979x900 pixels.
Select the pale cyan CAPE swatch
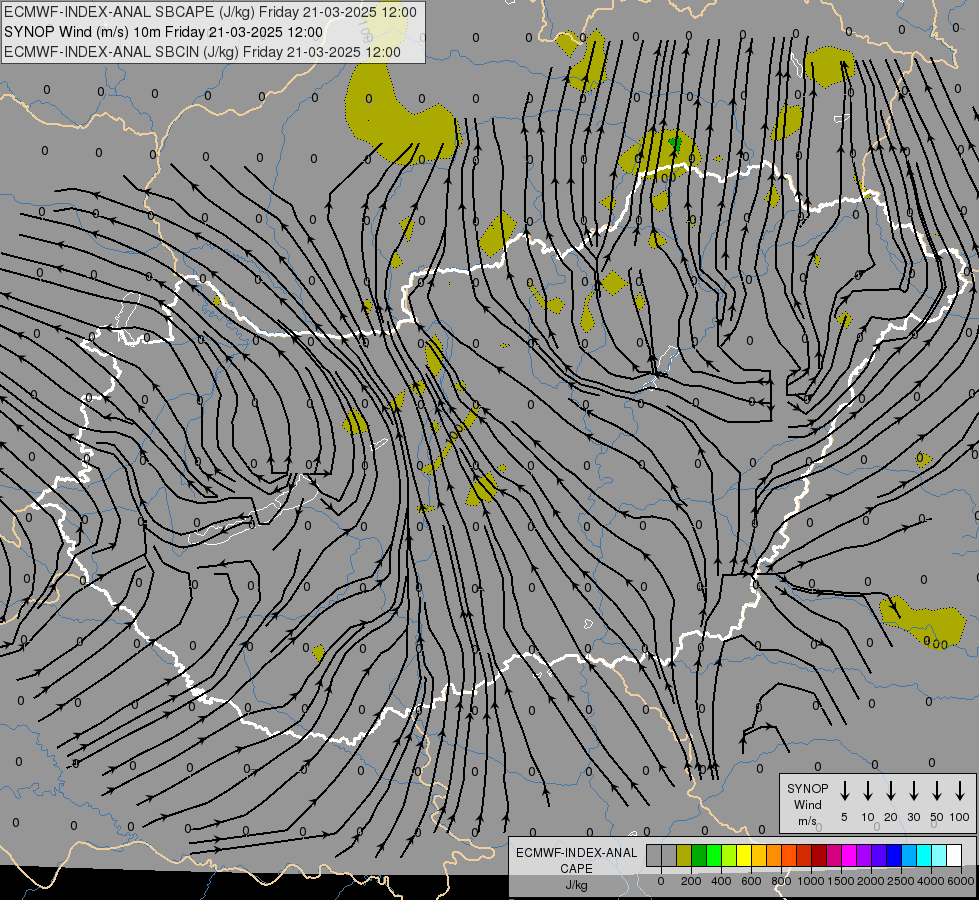[x=940, y=855]
